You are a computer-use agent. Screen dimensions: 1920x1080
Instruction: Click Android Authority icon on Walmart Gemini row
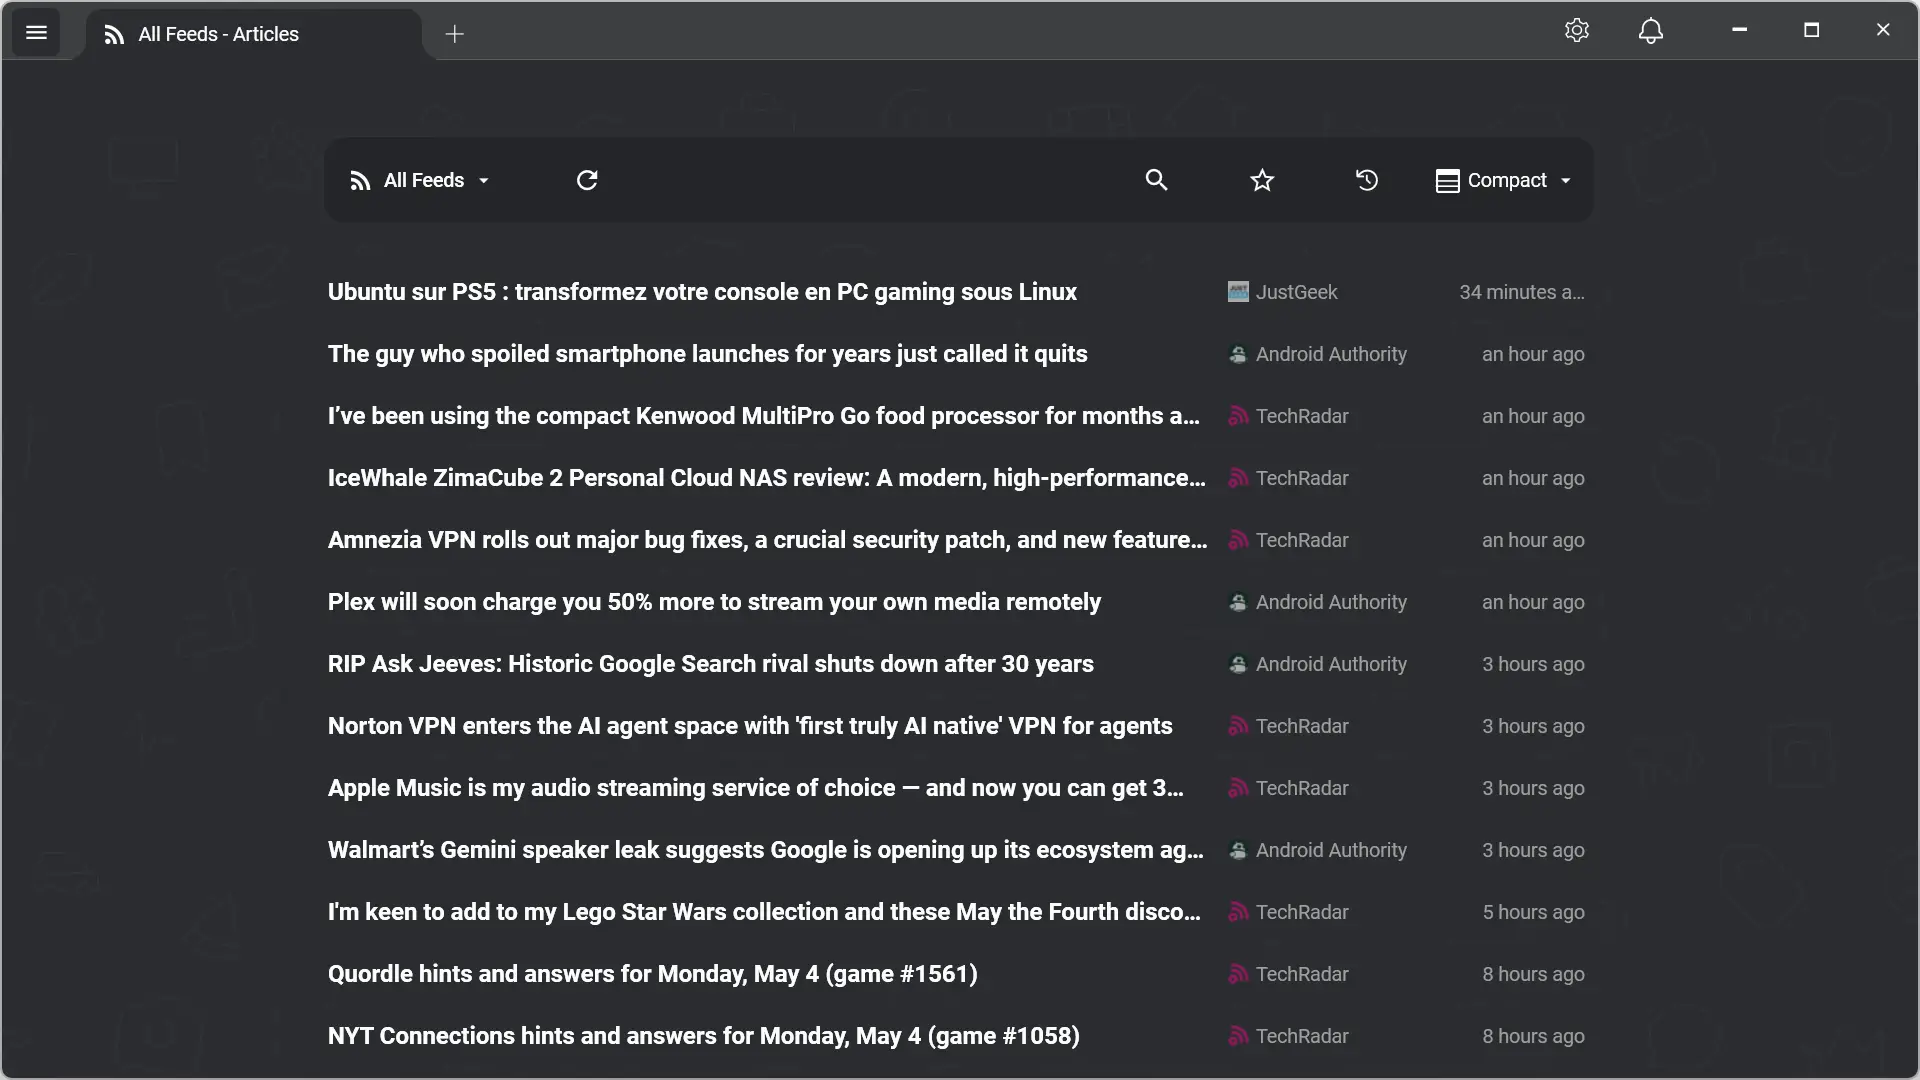pyautogui.click(x=1238, y=850)
